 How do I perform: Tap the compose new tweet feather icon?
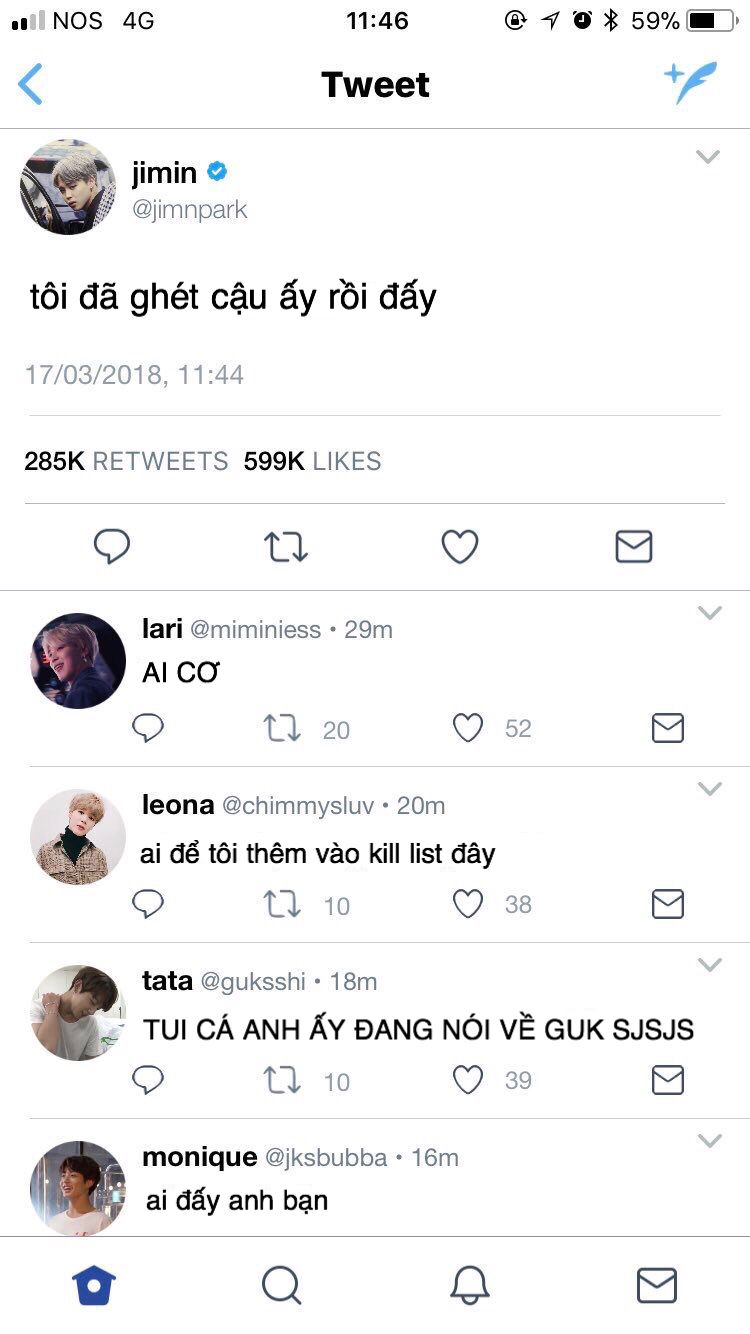pyautogui.click(x=691, y=82)
